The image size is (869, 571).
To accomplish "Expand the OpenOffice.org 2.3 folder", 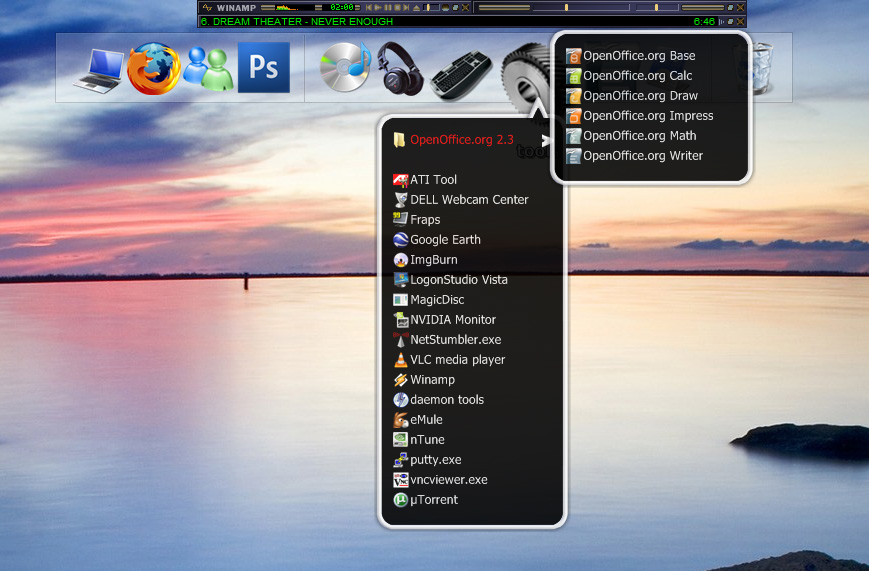I will [x=461, y=140].
